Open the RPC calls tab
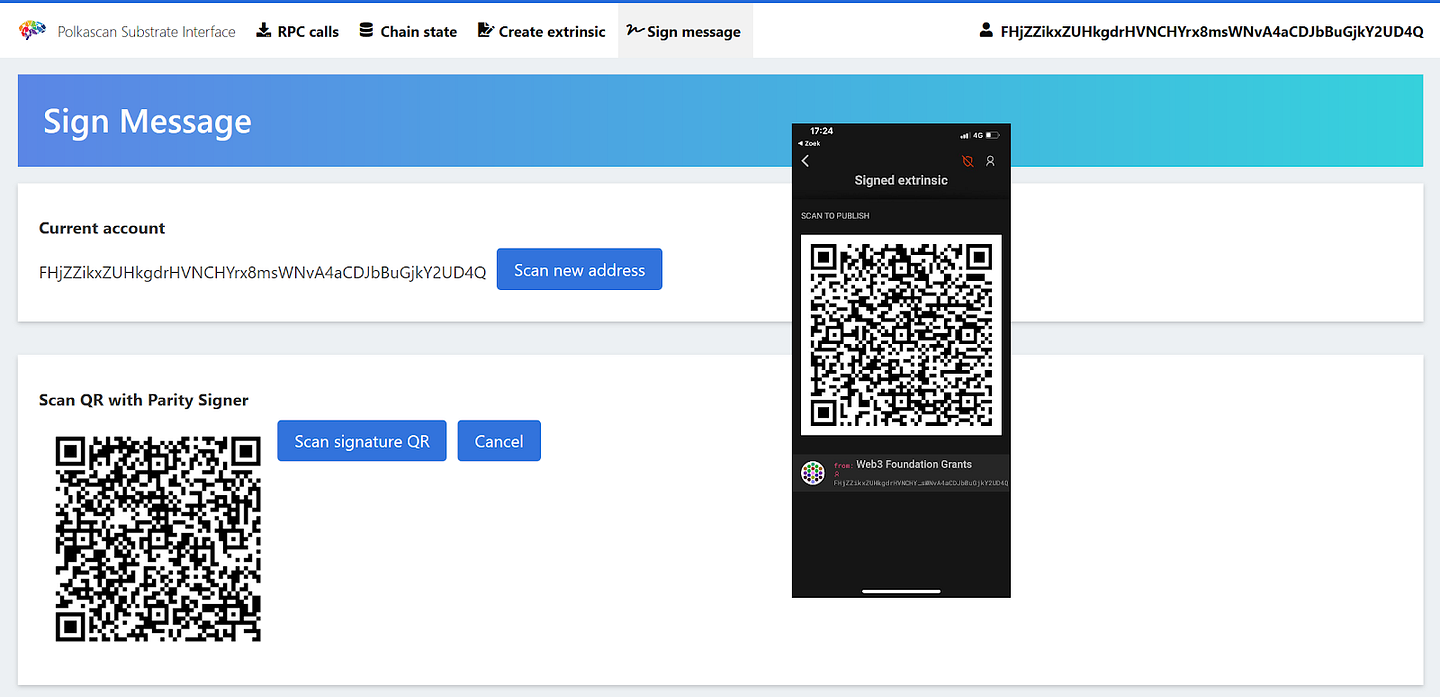The image size is (1440, 697). click(x=298, y=31)
